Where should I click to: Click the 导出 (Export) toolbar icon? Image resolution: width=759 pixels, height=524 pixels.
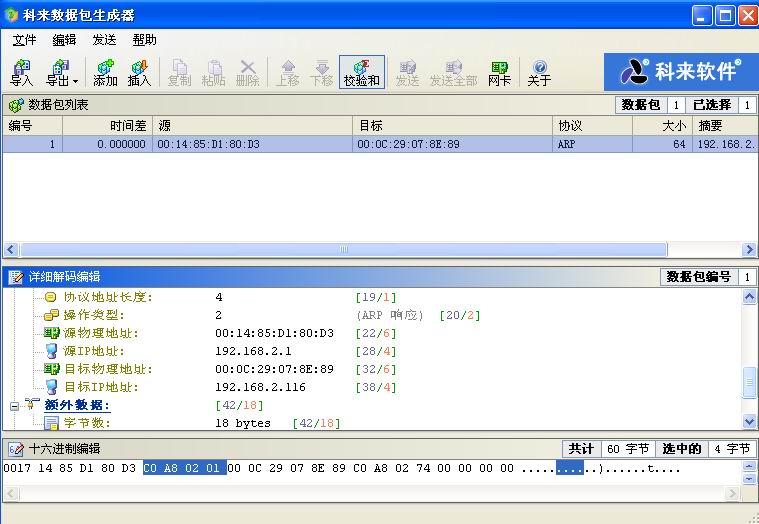58,73
